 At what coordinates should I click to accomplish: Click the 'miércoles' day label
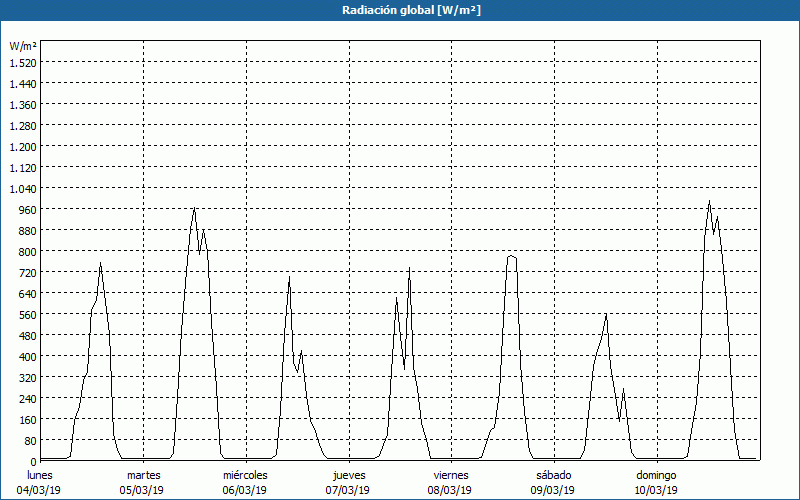tap(245, 476)
